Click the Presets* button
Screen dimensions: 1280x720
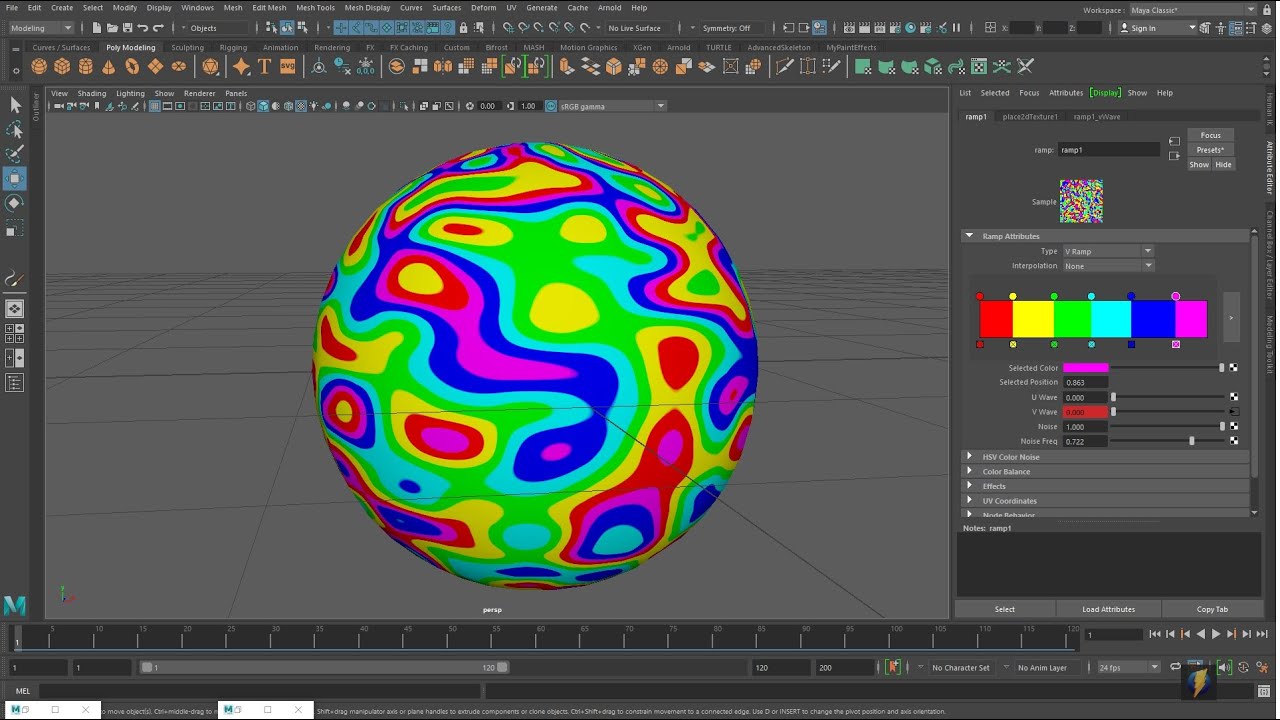[x=1210, y=150]
